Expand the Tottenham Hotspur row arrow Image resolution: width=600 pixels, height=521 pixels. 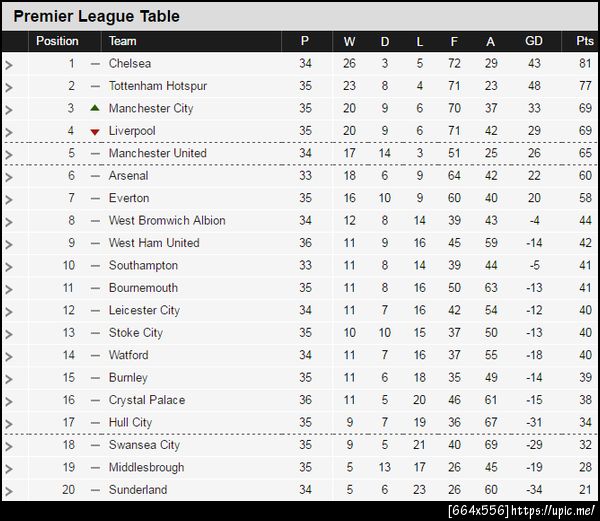click(x=9, y=87)
